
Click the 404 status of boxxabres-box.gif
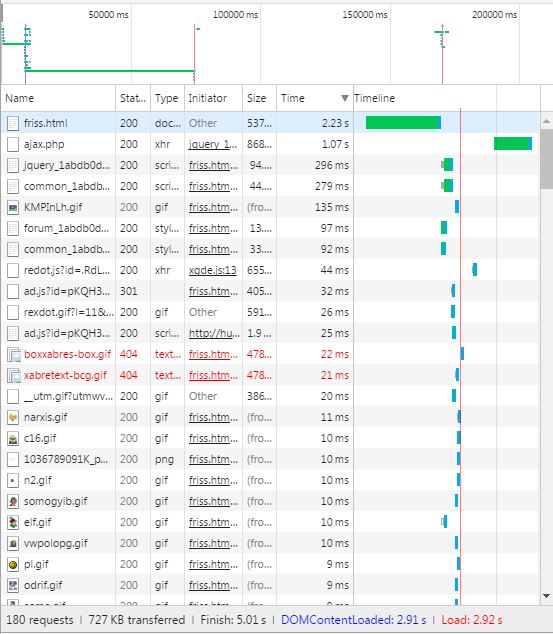(x=129, y=354)
